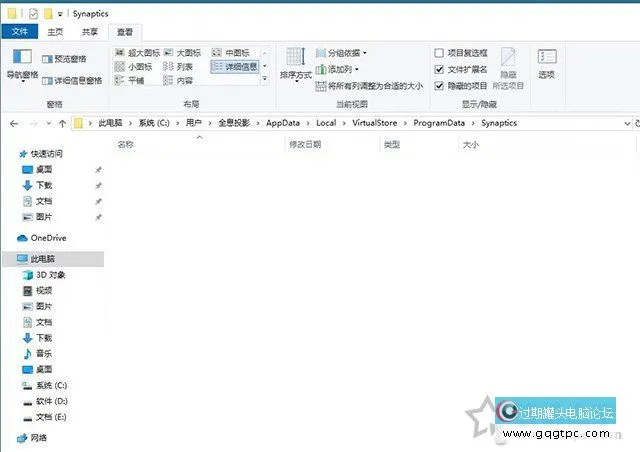Expand chevron after Local breadcrumb
The width and height of the screenshot is (640, 452).
[344, 123]
